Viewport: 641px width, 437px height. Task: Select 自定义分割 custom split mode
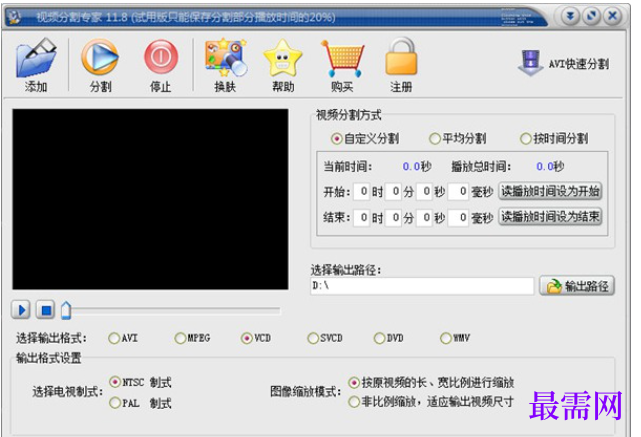point(365,139)
